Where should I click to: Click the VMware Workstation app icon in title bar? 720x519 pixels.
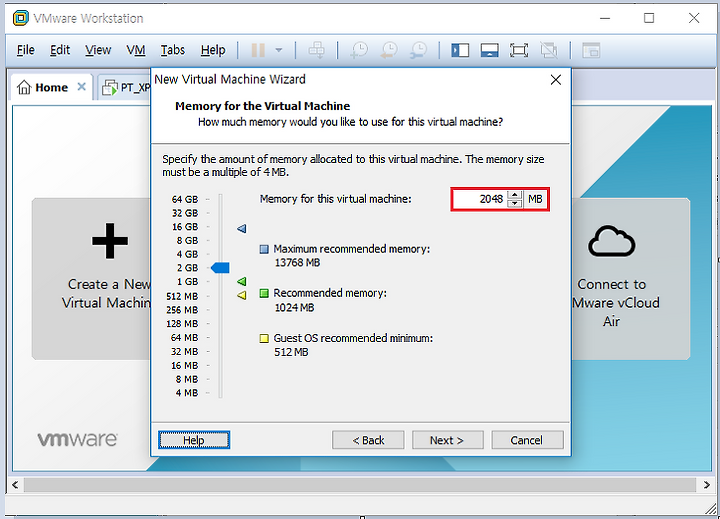(21, 18)
